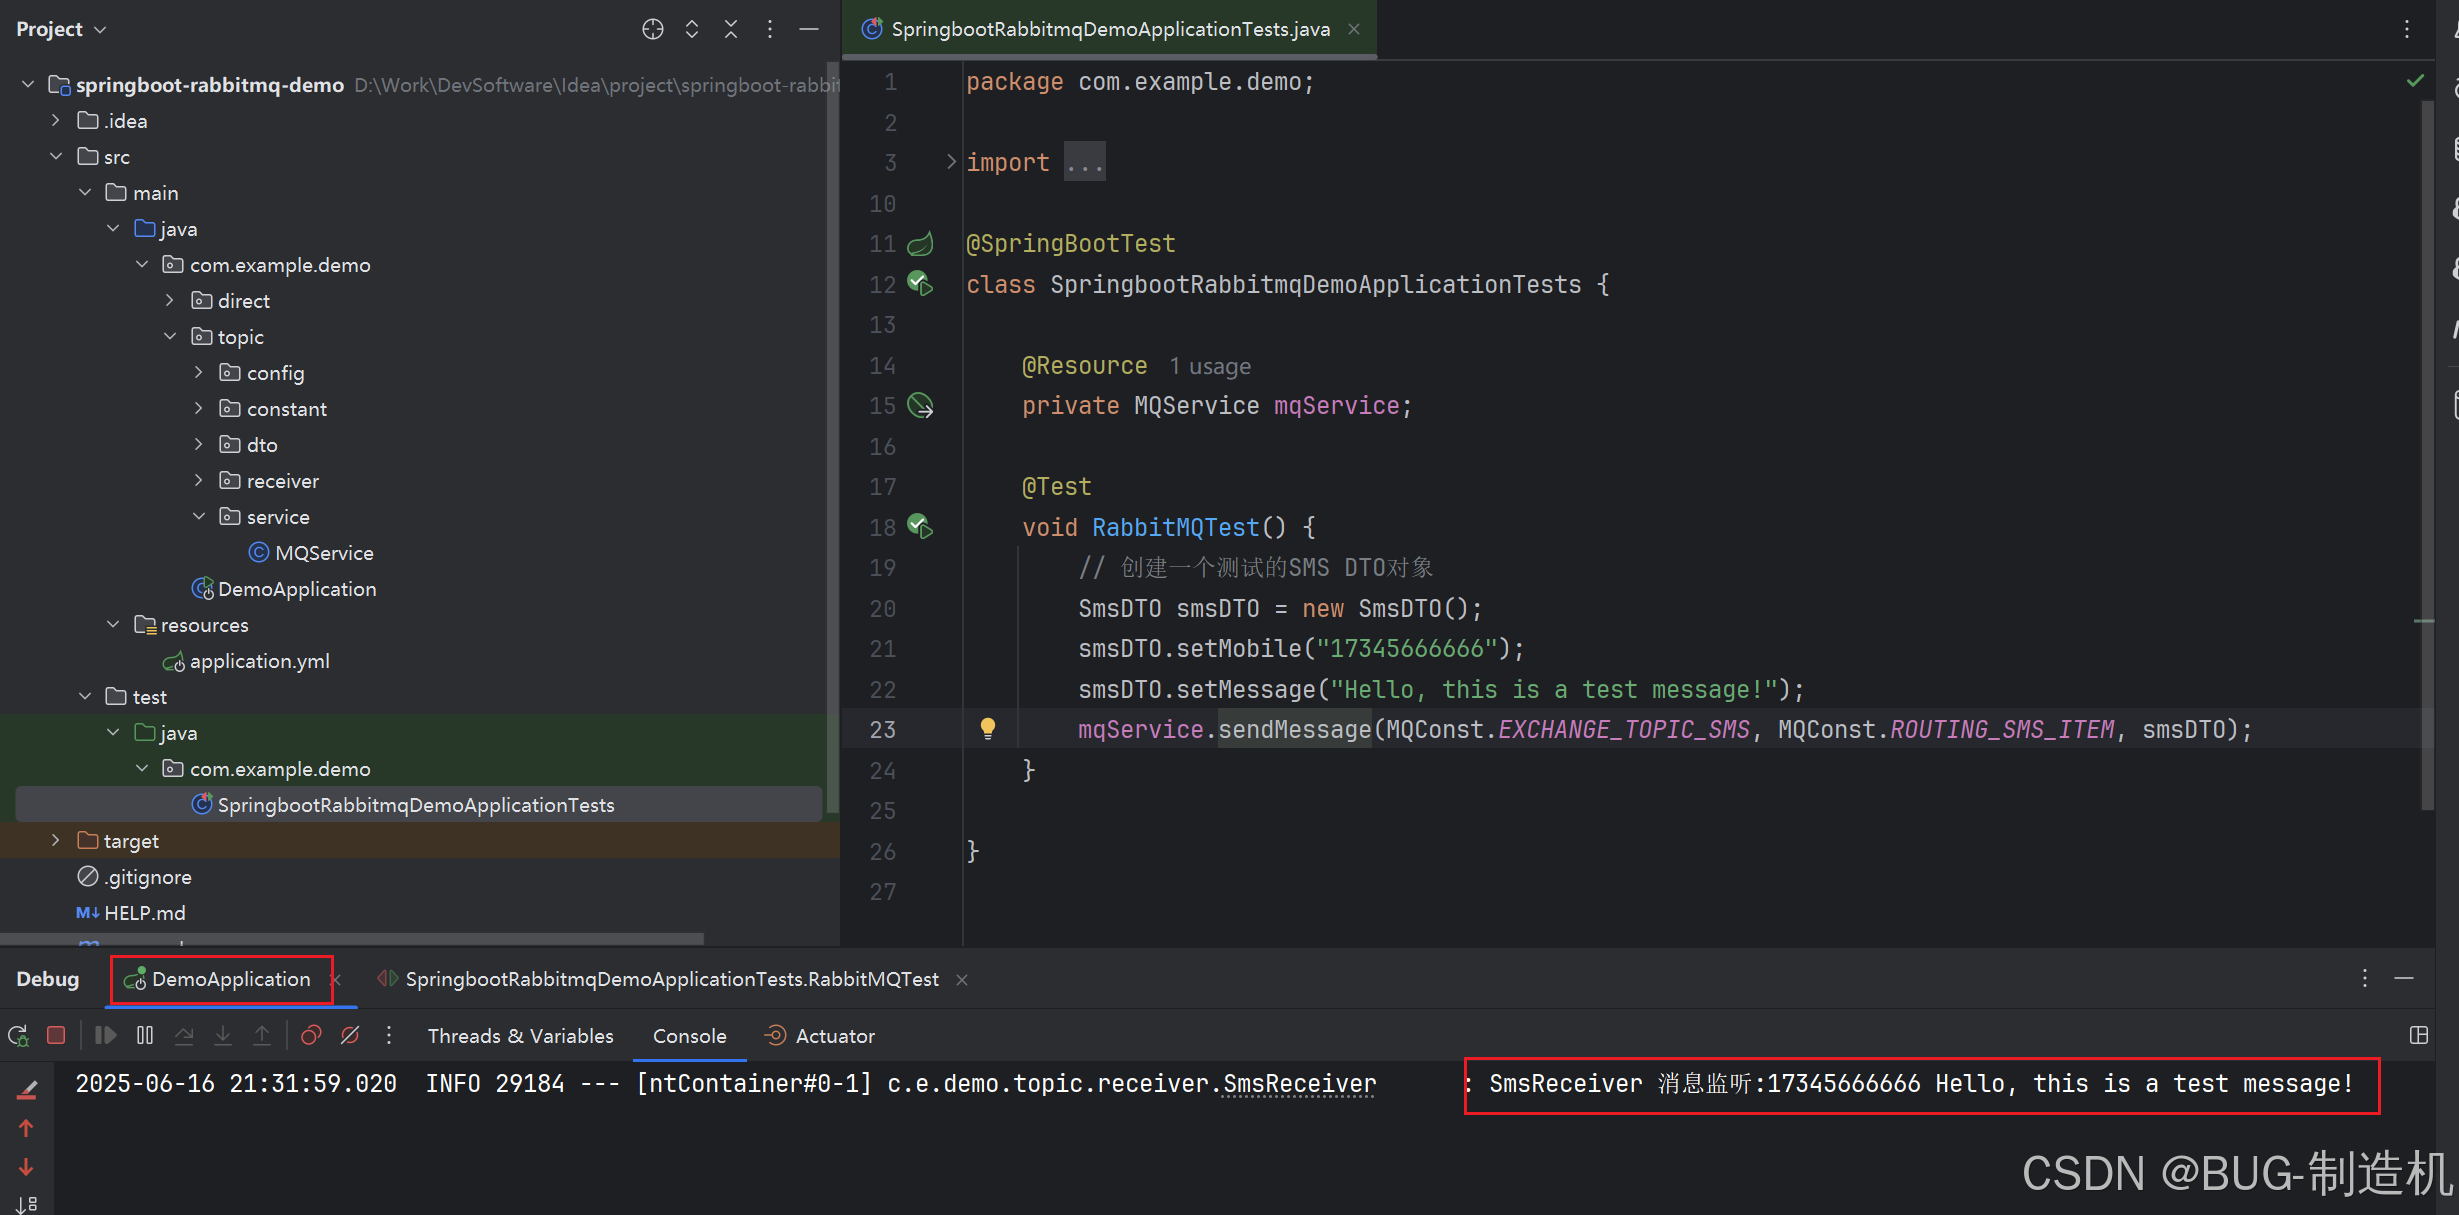Screen dimensions: 2459x1215
Task: Click Expand All in Project panel
Action: [691, 29]
